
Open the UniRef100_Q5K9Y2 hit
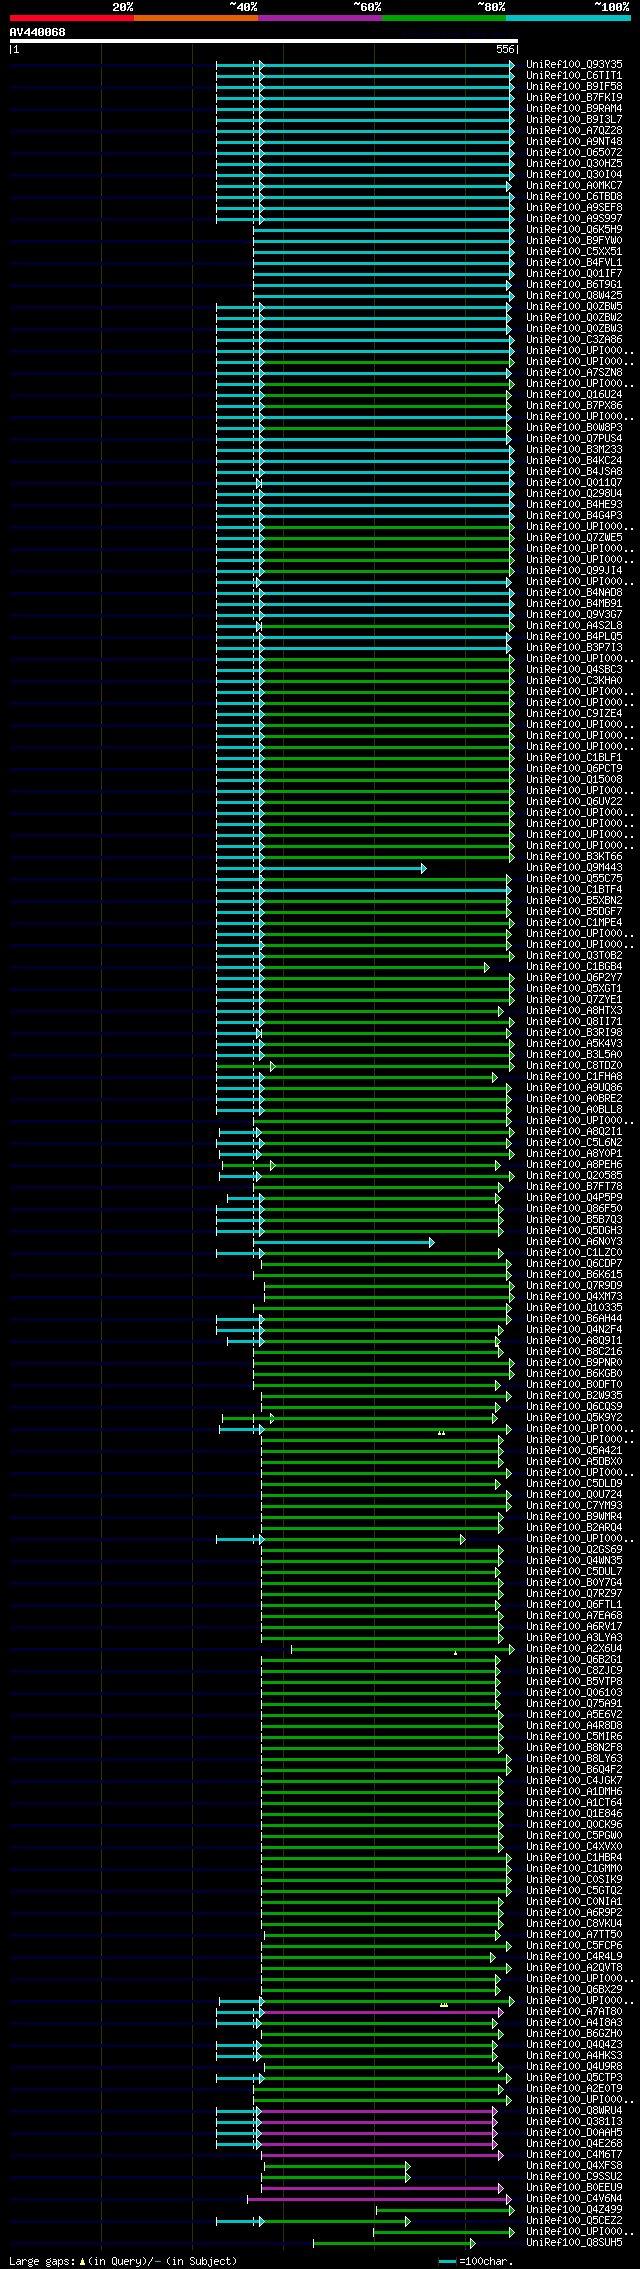tap(574, 1417)
